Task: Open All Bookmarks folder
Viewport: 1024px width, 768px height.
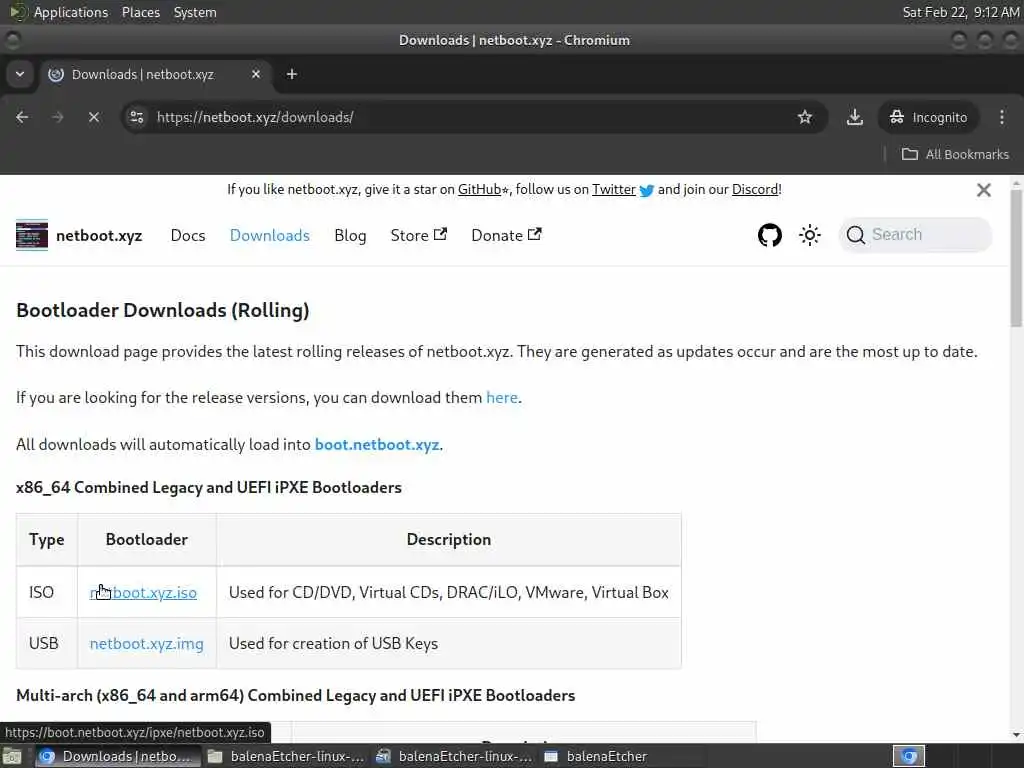Action: (x=955, y=154)
